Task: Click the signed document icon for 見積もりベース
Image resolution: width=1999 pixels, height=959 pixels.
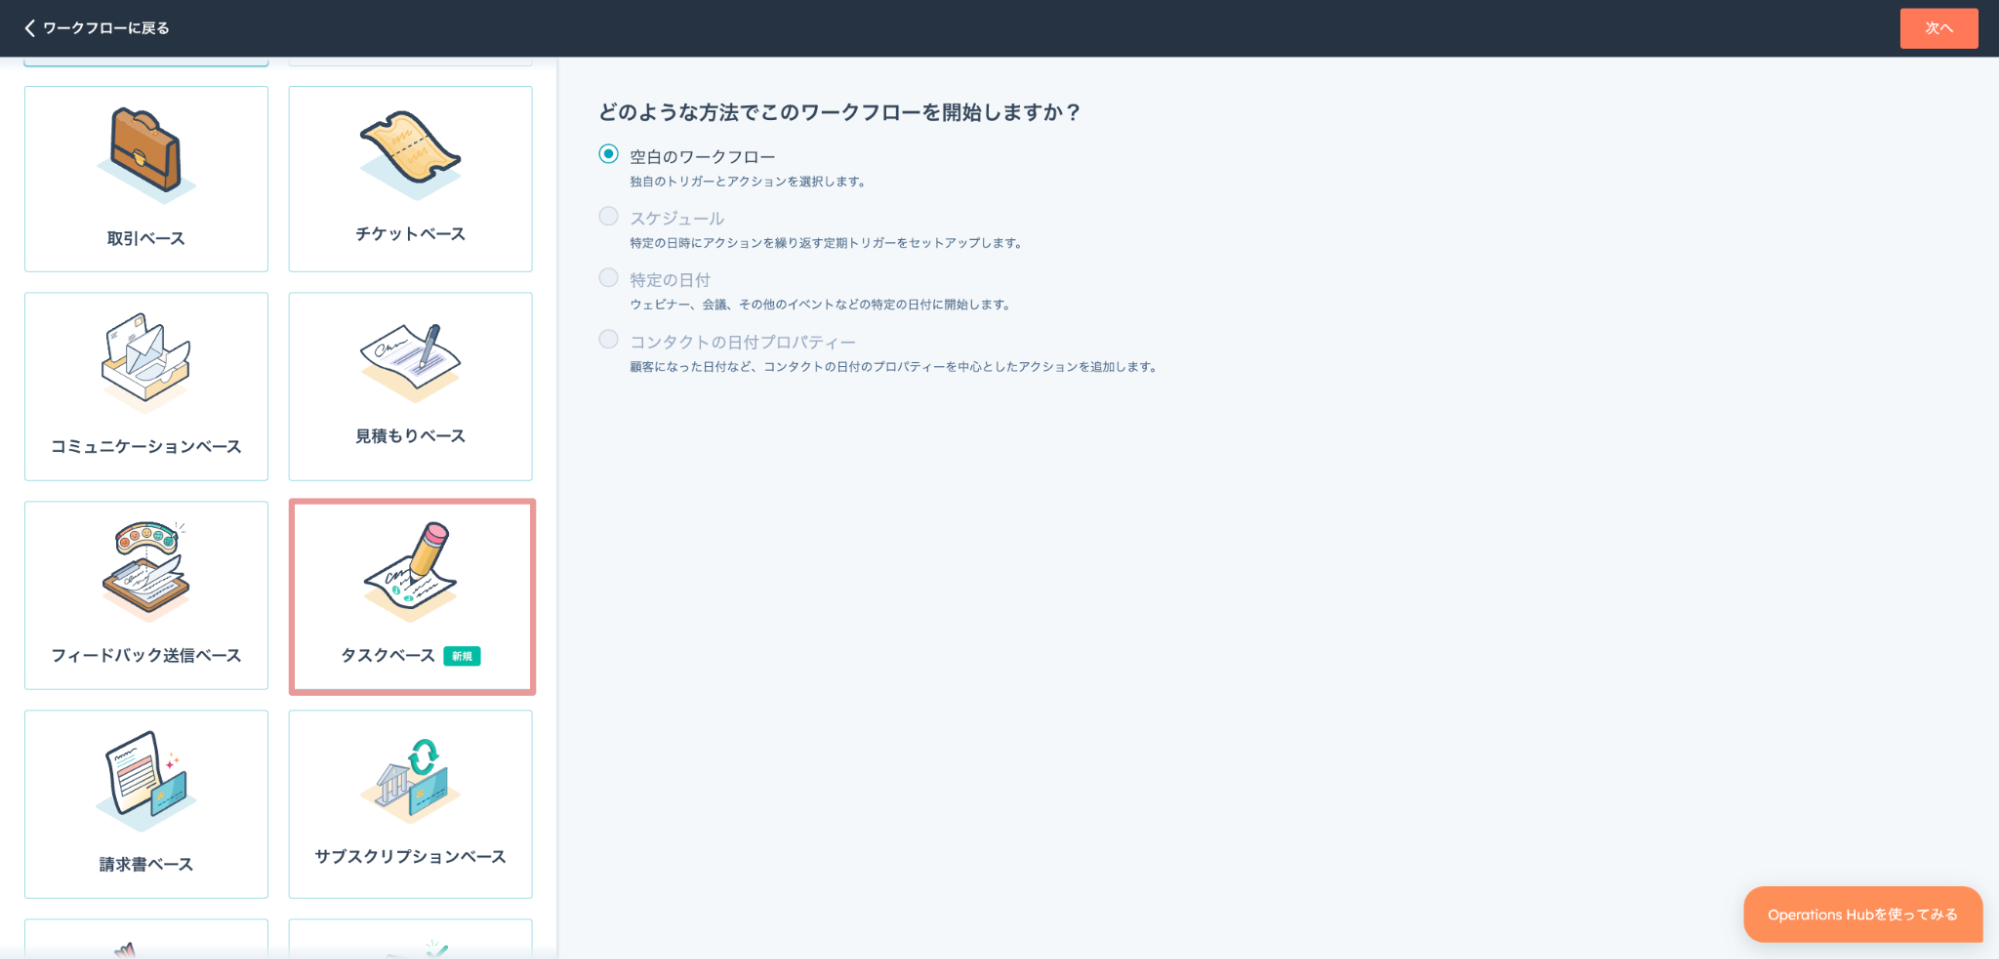Action: 410,362
